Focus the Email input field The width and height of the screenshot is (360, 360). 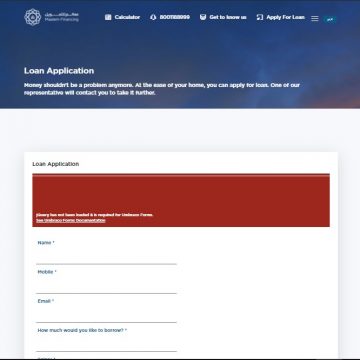[x=106, y=315]
